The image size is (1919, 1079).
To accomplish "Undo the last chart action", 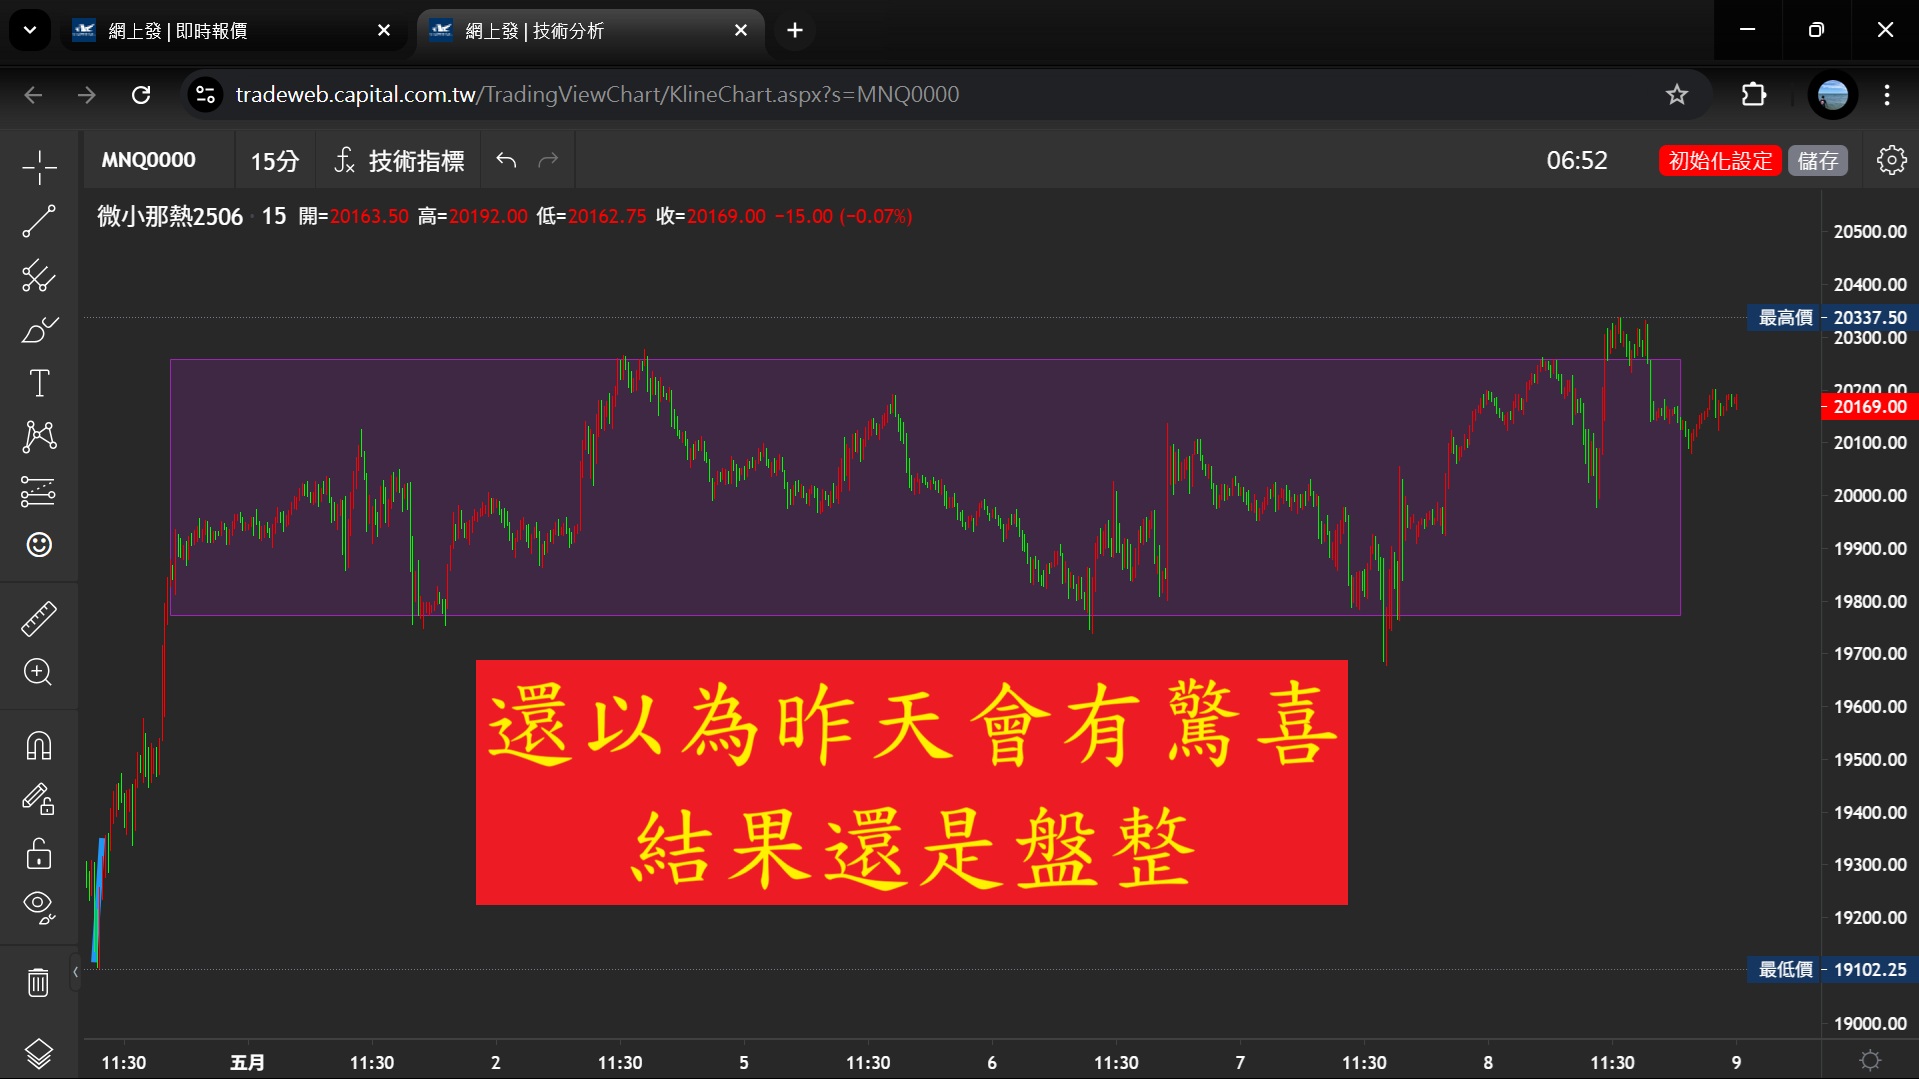I will tap(506, 160).
